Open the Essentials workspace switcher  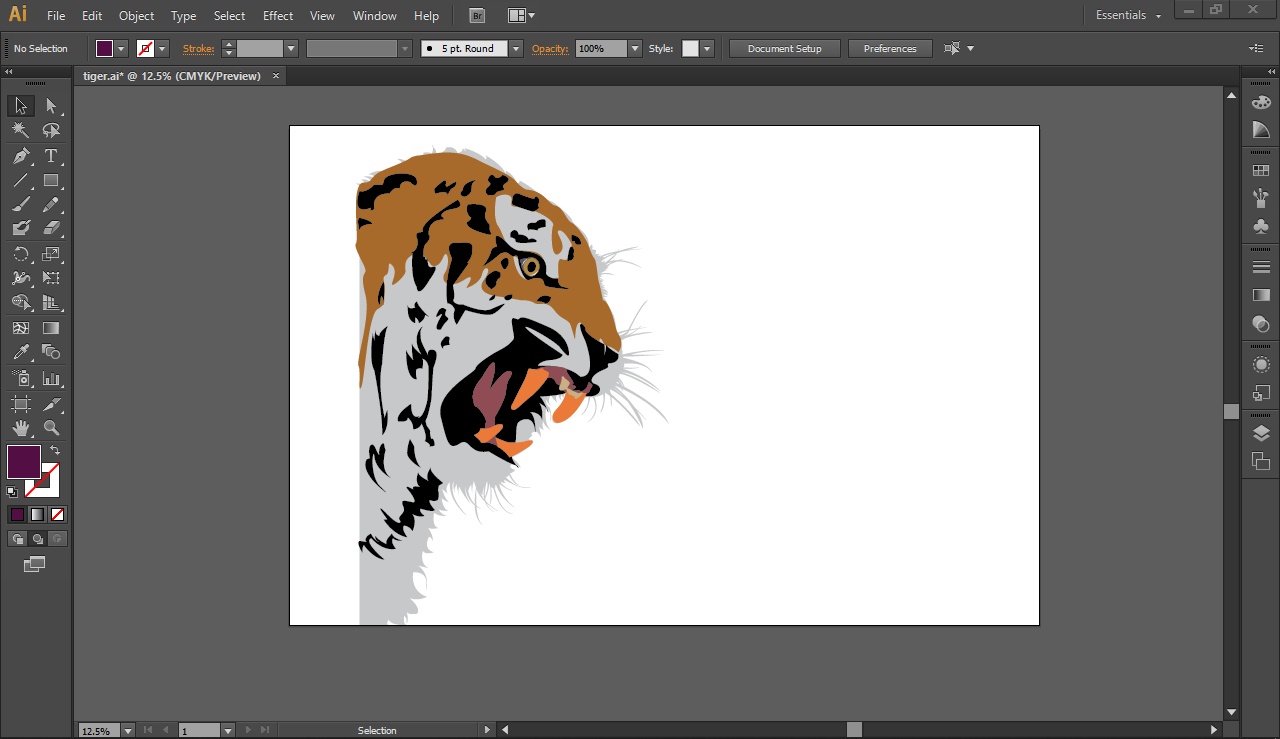[1128, 16]
